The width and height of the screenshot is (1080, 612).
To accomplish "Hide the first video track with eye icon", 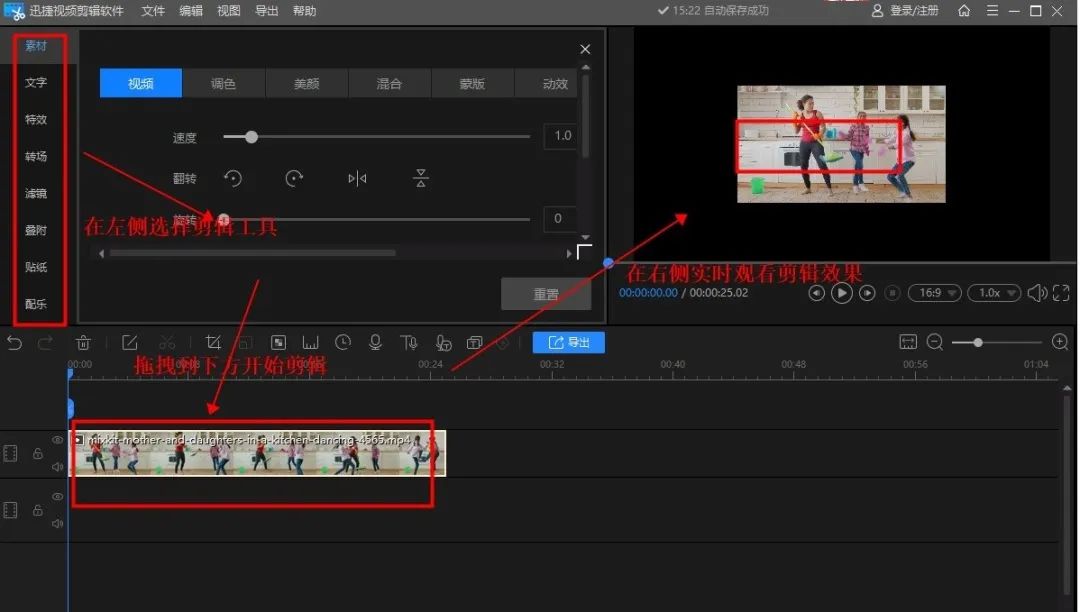I will [x=57, y=440].
